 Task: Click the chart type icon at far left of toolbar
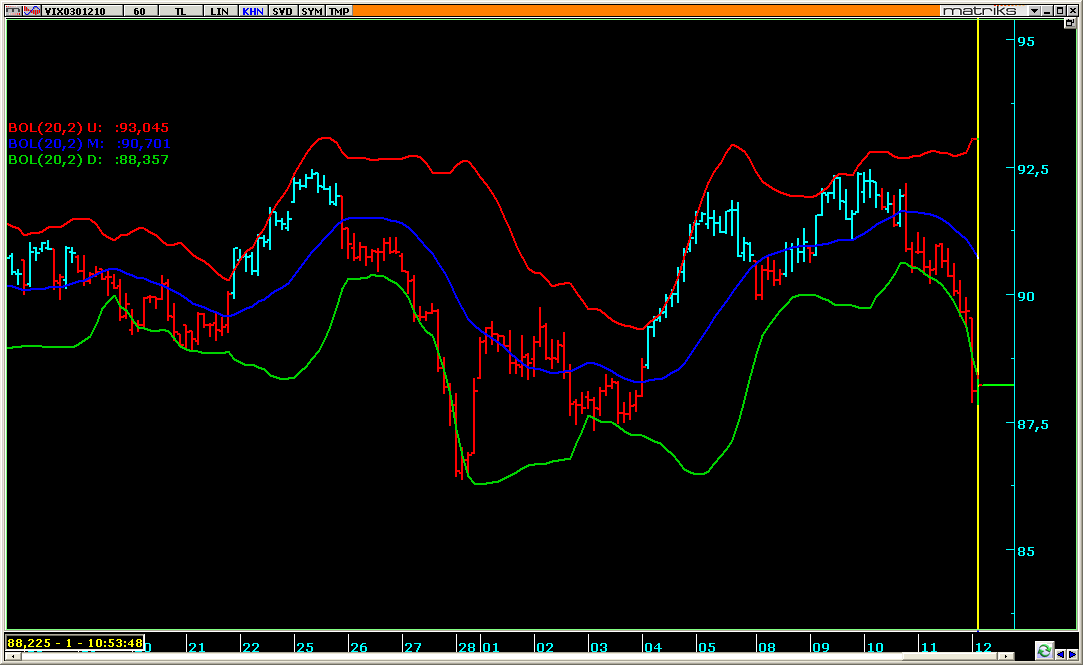click(14, 10)
